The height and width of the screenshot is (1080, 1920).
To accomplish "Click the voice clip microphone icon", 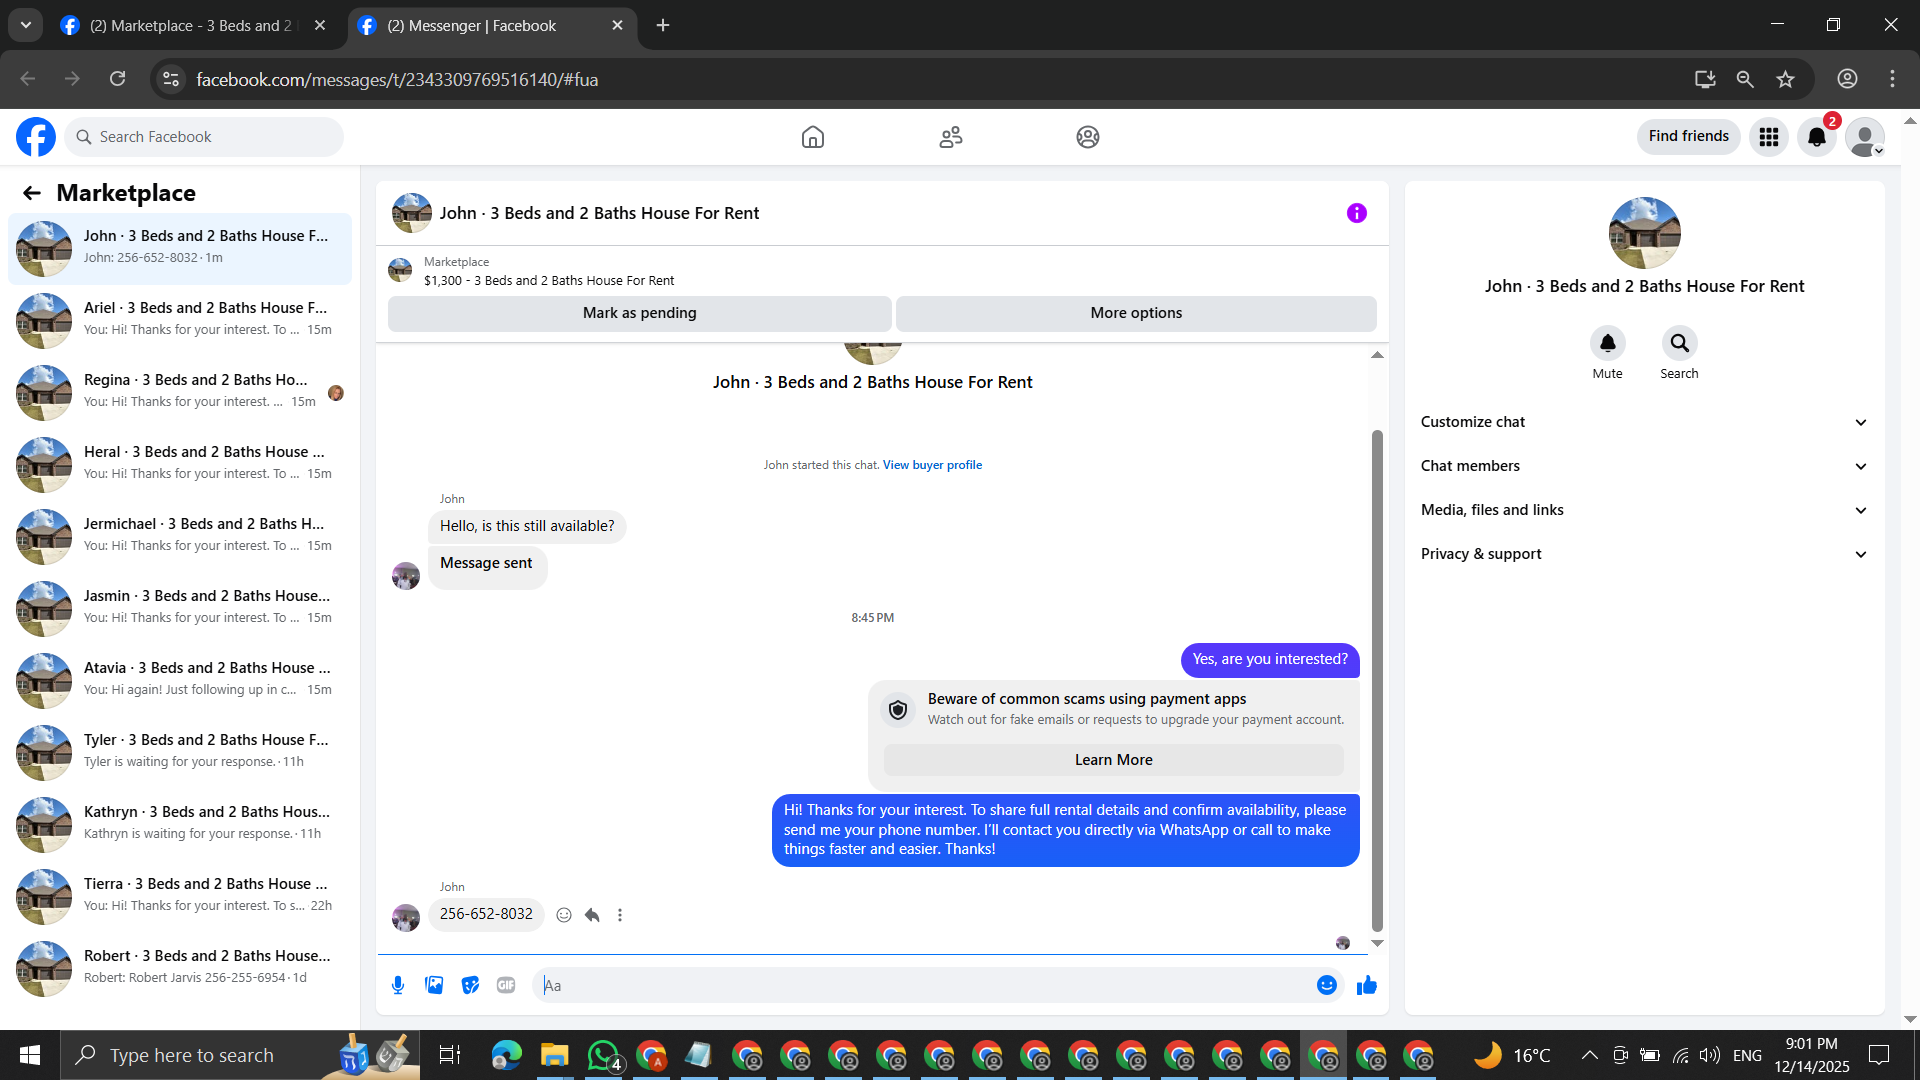I will 398,985.
